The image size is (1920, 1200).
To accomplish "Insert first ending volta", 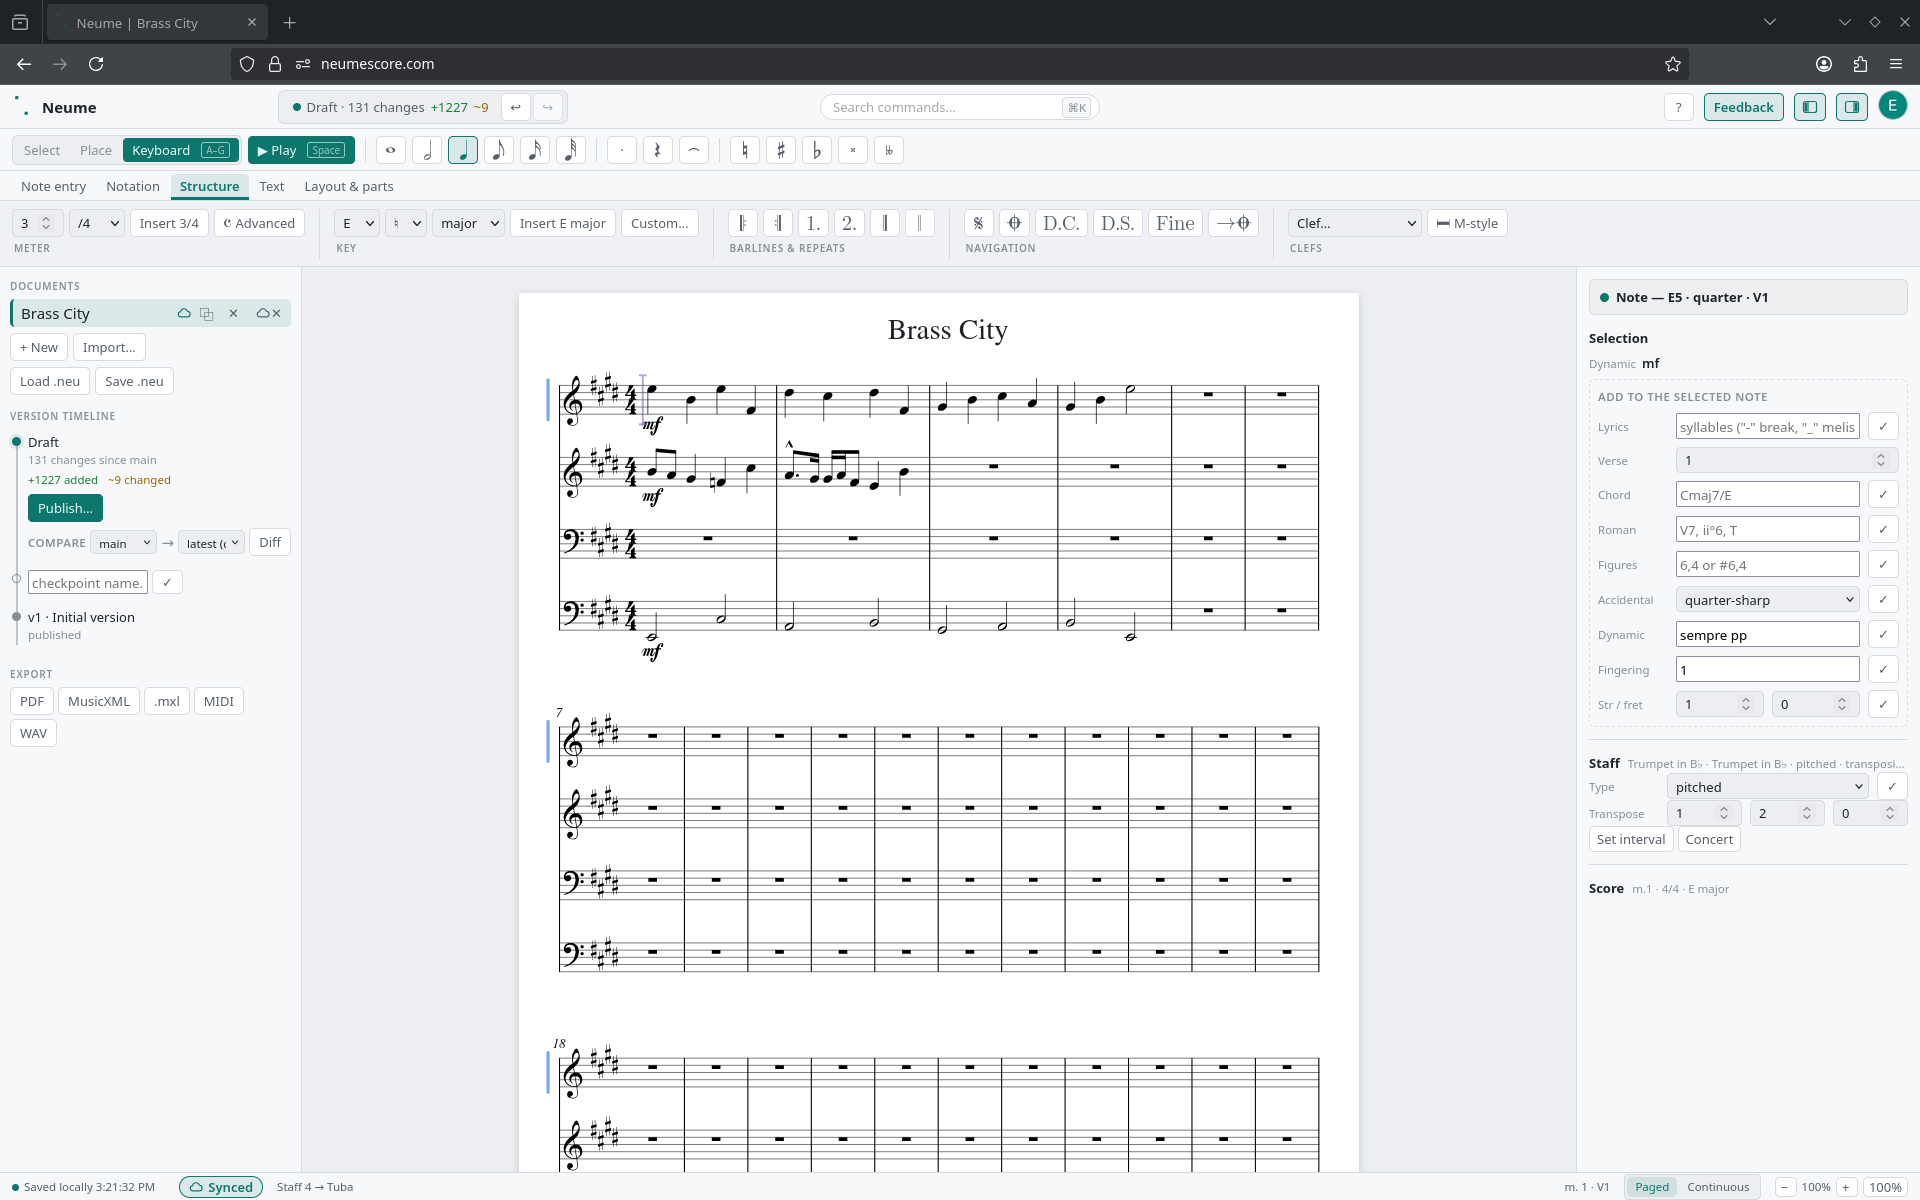I will tap(813, 223).
